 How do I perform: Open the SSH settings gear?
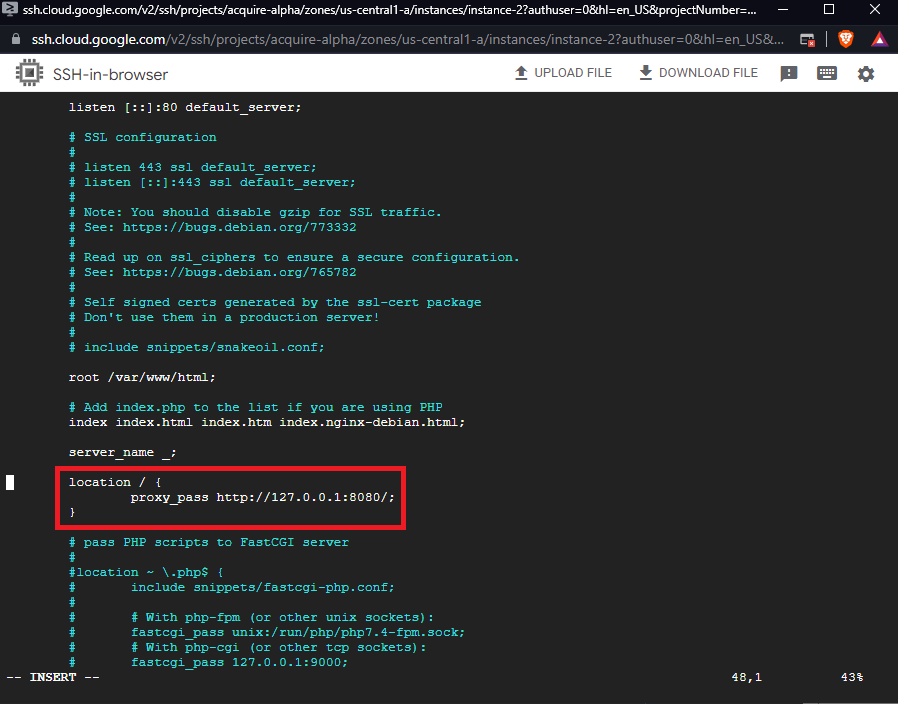(866, 74)
